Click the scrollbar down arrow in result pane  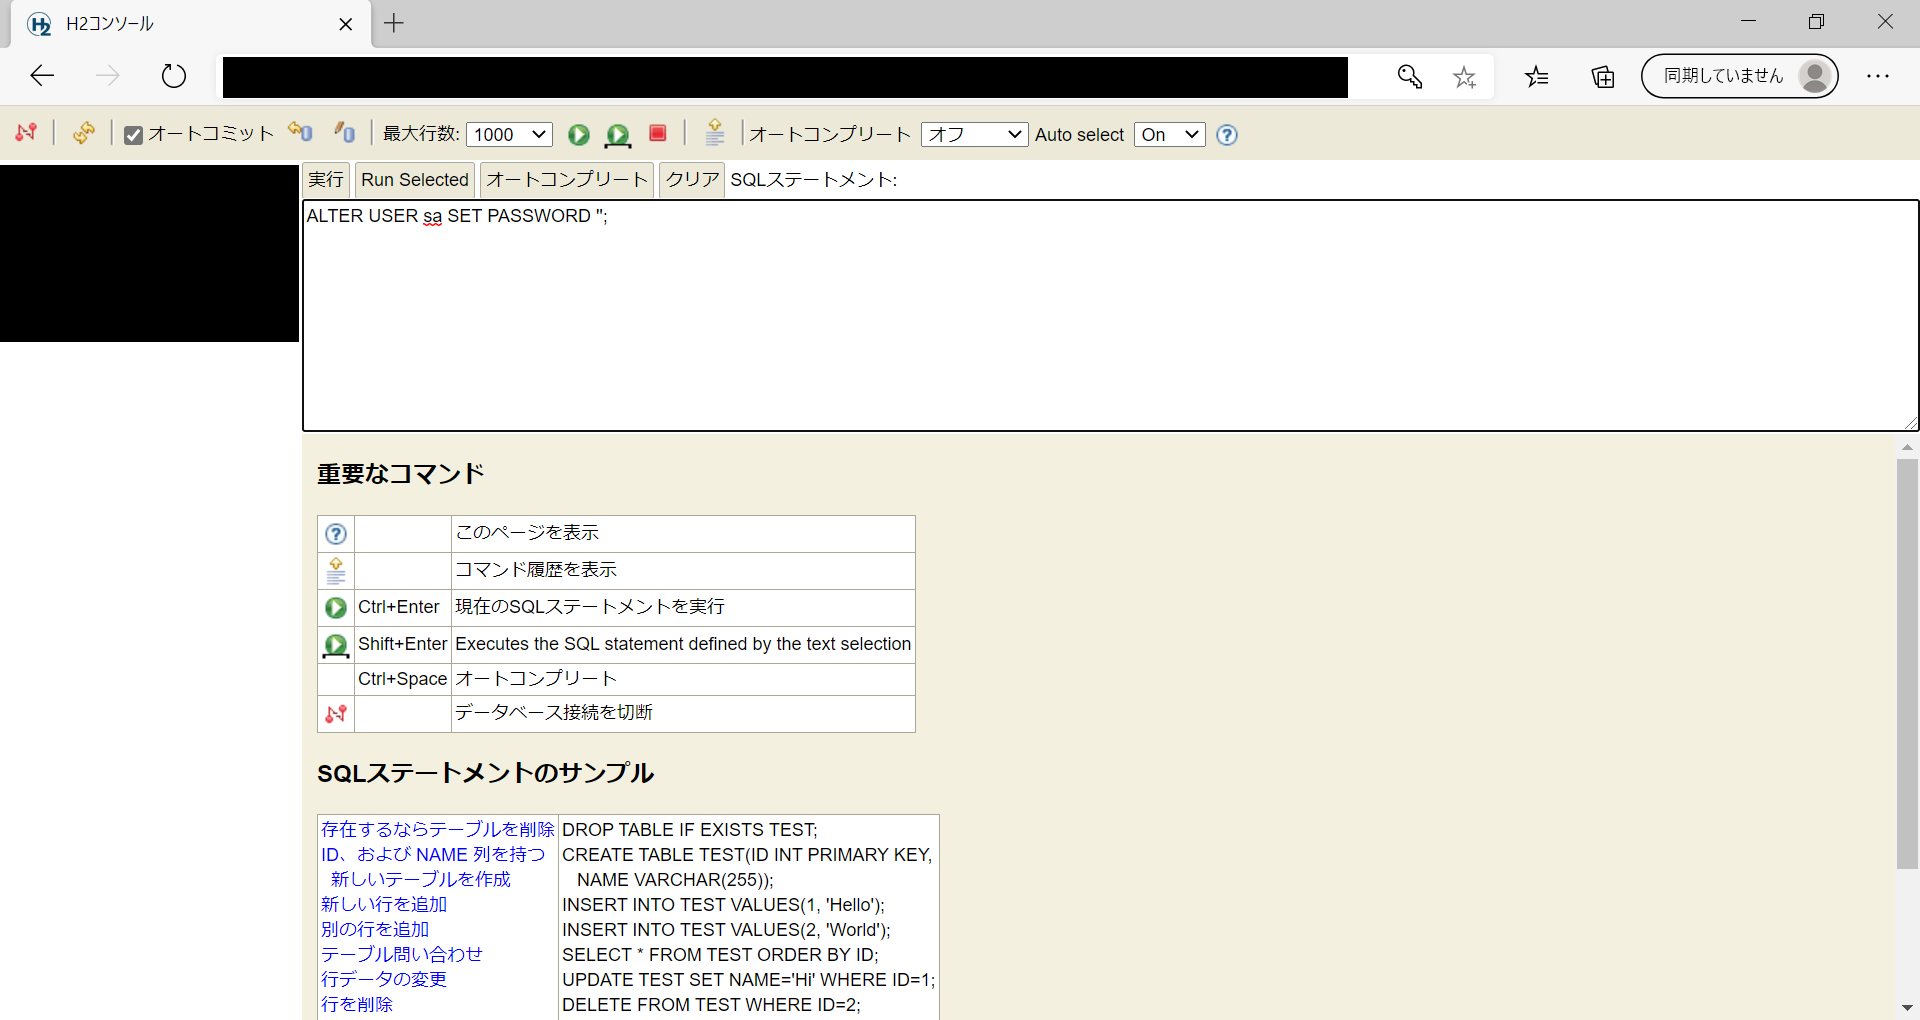click(x=1907, y=1007)
